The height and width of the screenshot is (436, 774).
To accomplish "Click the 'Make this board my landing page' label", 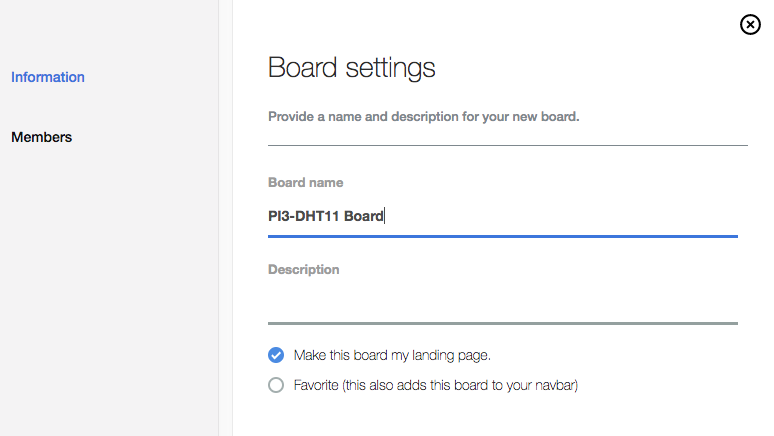I will (x=392, y=355).
